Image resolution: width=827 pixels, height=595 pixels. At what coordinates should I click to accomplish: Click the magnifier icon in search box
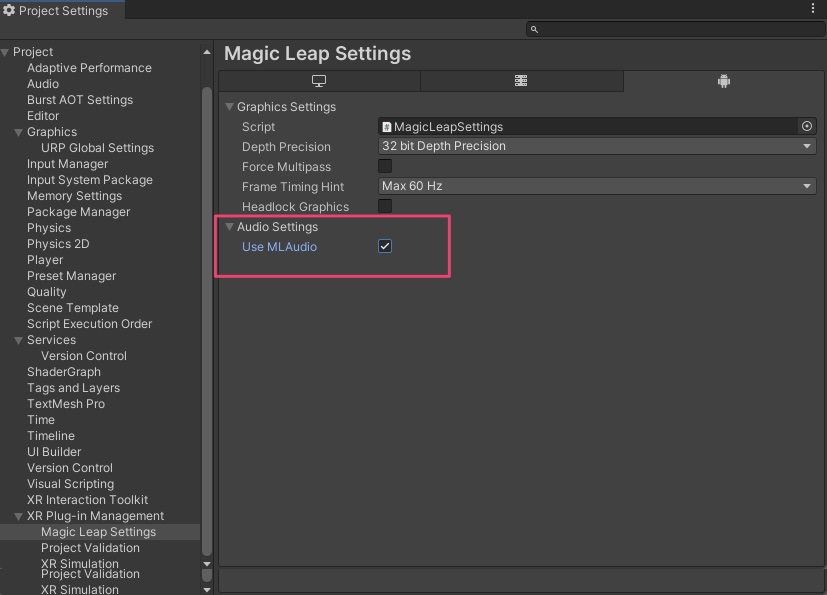534,30
